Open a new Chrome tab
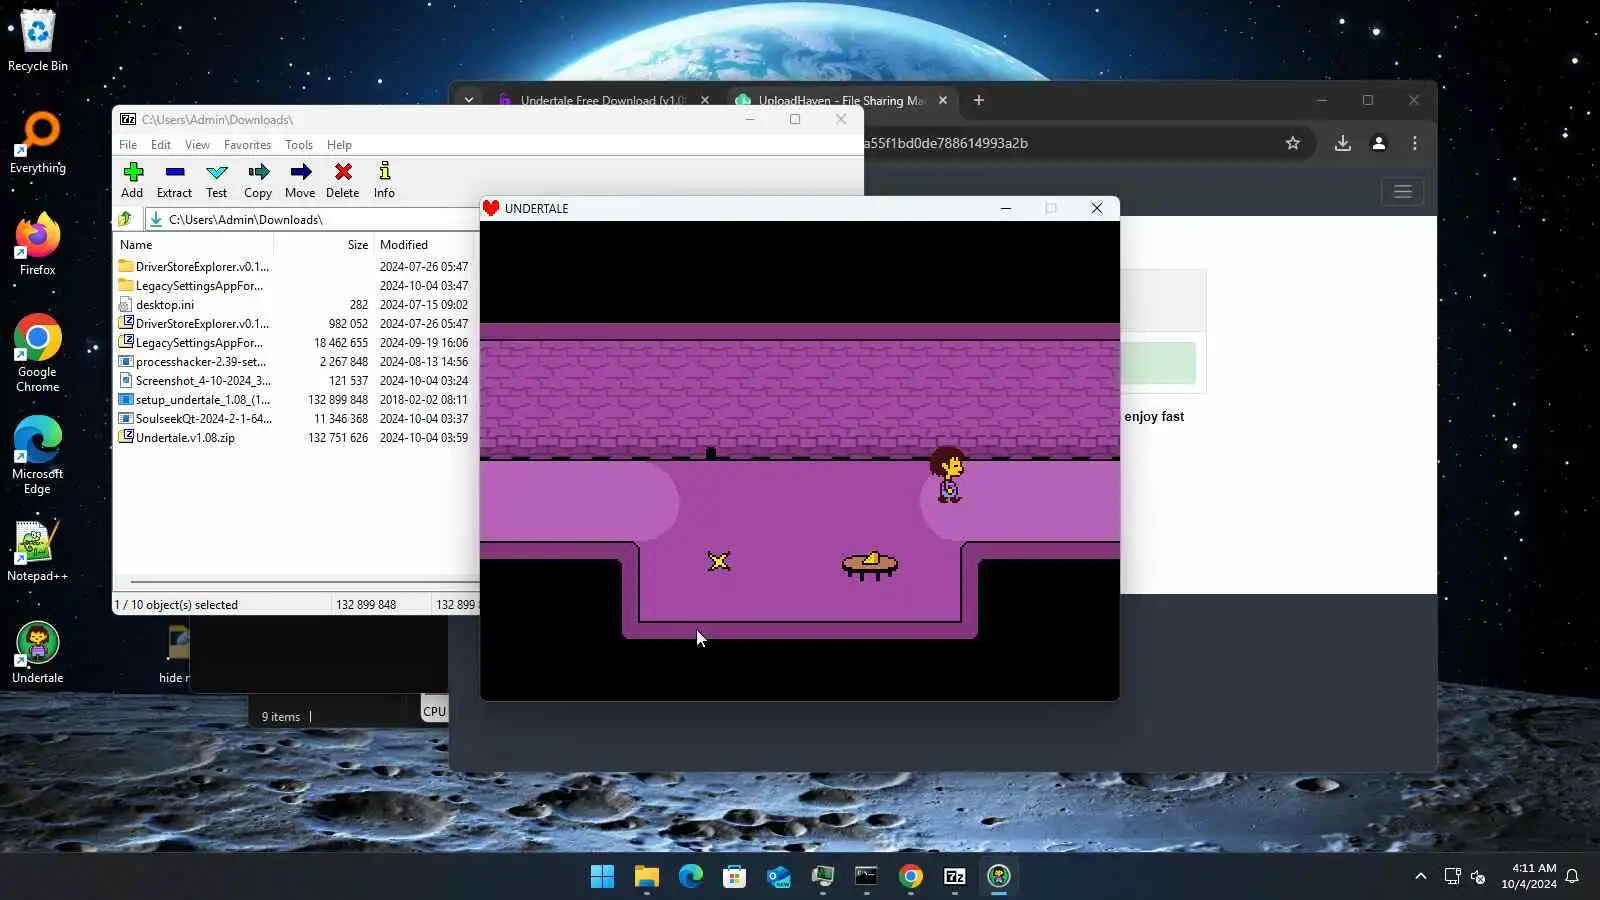Image resolution: width=1600 pixels, height=900 pixels. [x=979, y=100]
